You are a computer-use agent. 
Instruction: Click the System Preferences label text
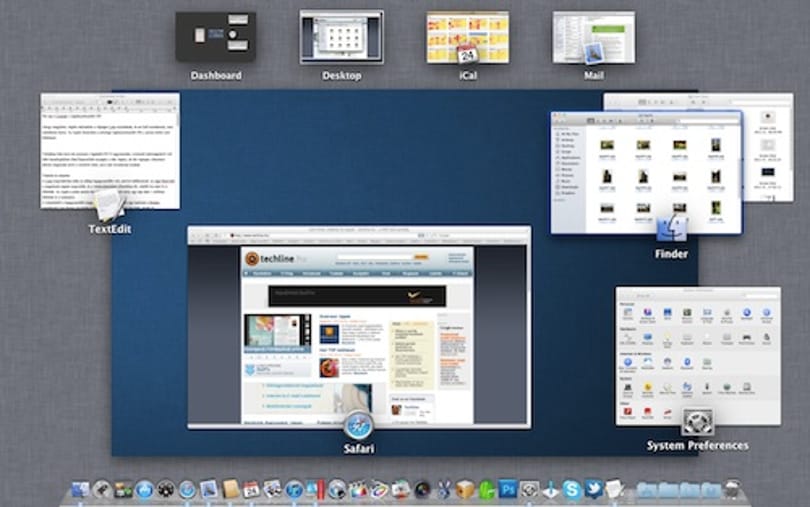coord(698,445)
